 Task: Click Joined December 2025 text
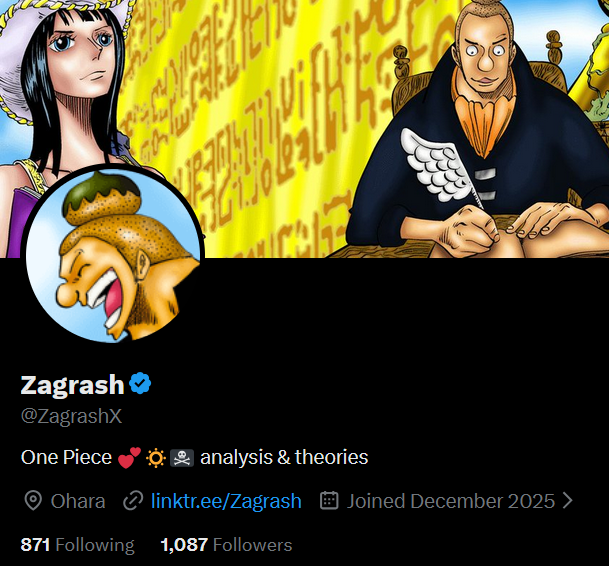point(451,501)
